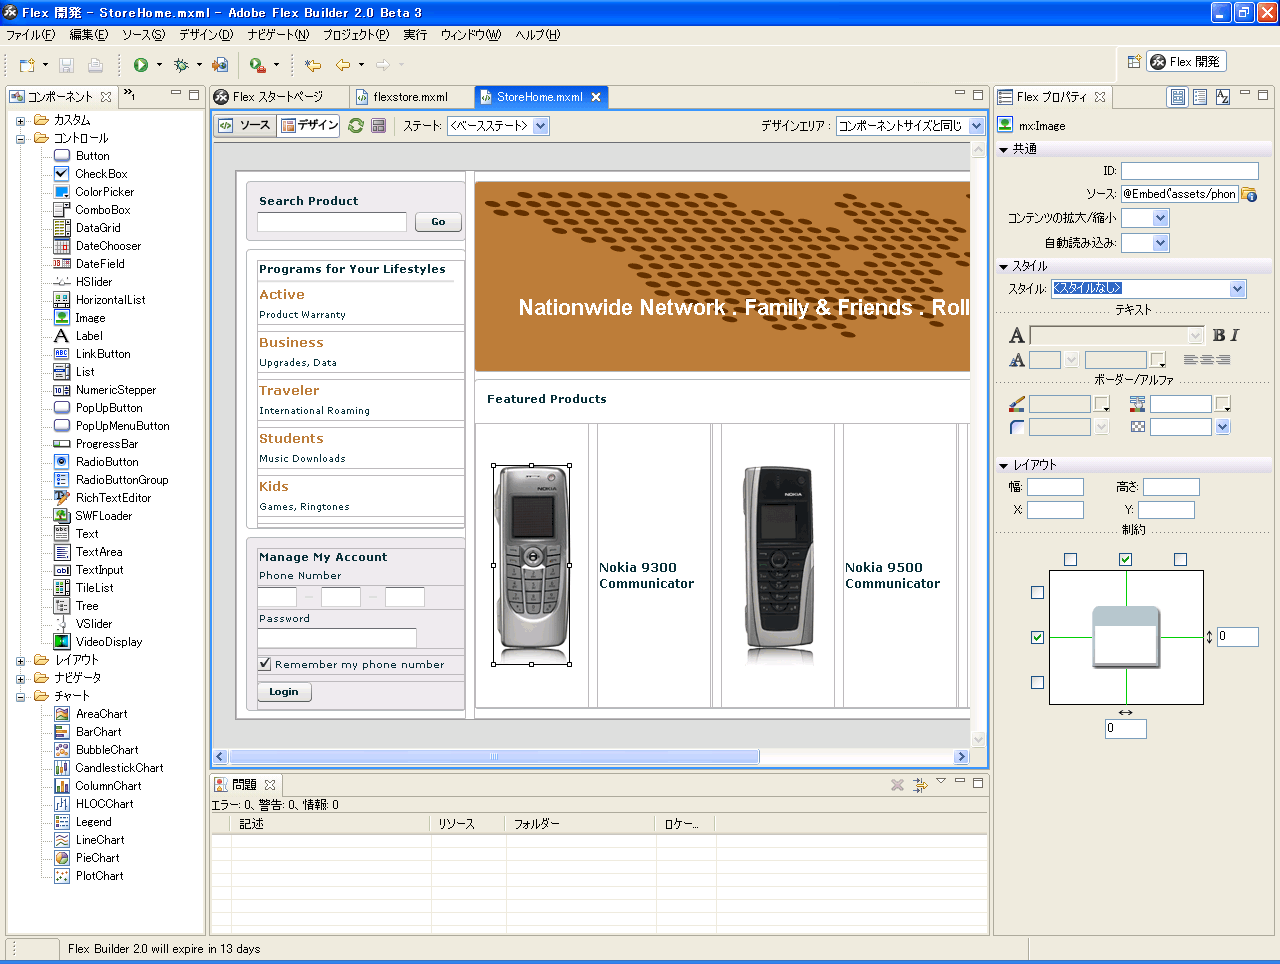Toggle Remember my phone number checkbox
The image size is (1280, 964).
tap(265, 663)
